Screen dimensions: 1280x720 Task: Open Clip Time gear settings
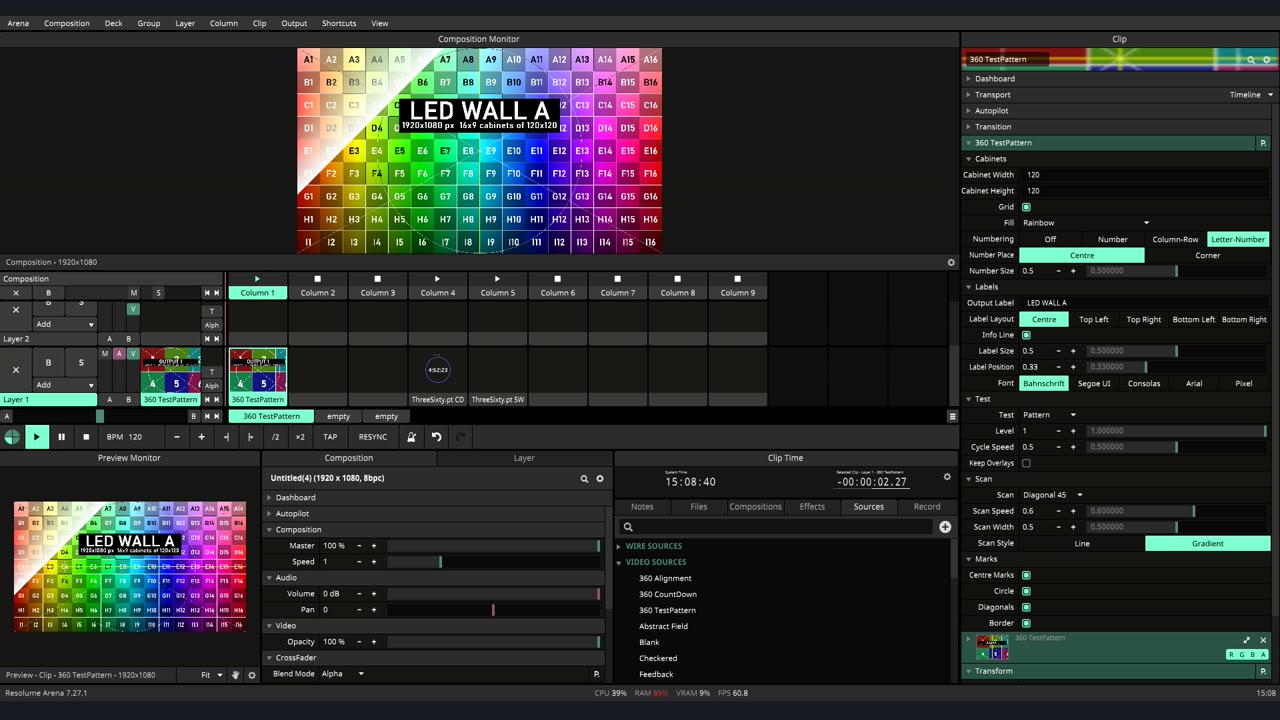pos(947,477)
